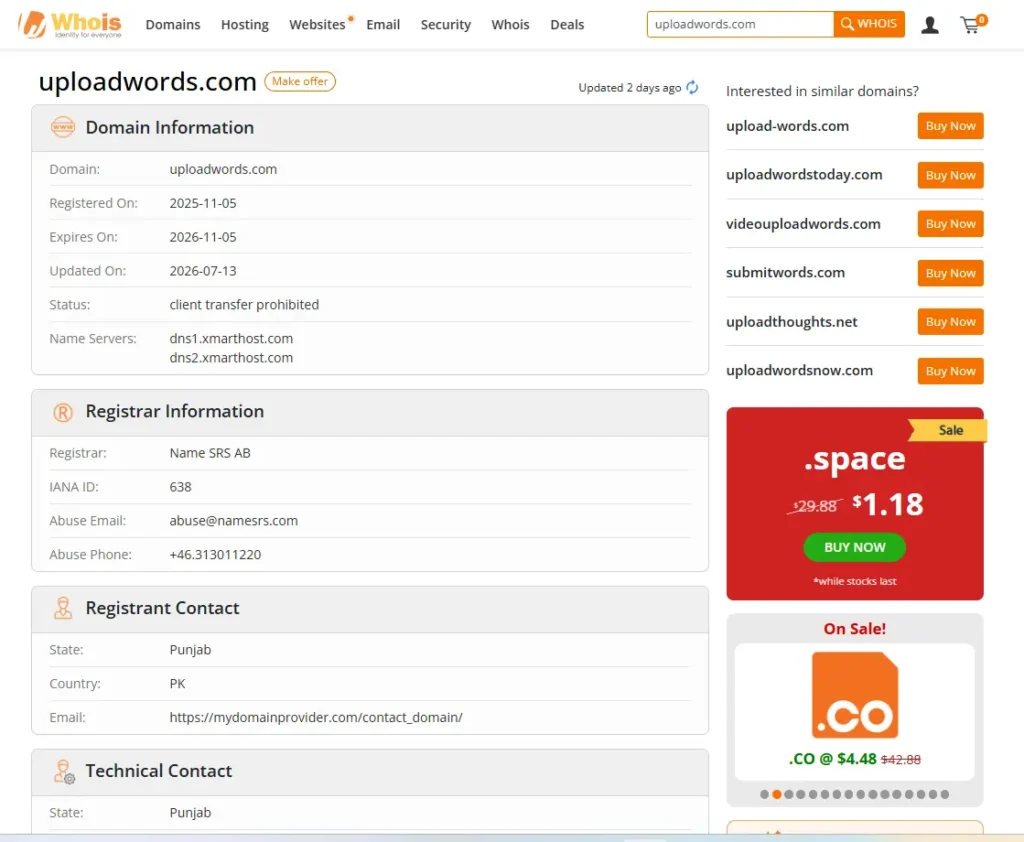Image resolution: width=1024 pixels, height=842 pixels.
Task: Open the shopping cart icon
Action: click(x=973, y=24)
